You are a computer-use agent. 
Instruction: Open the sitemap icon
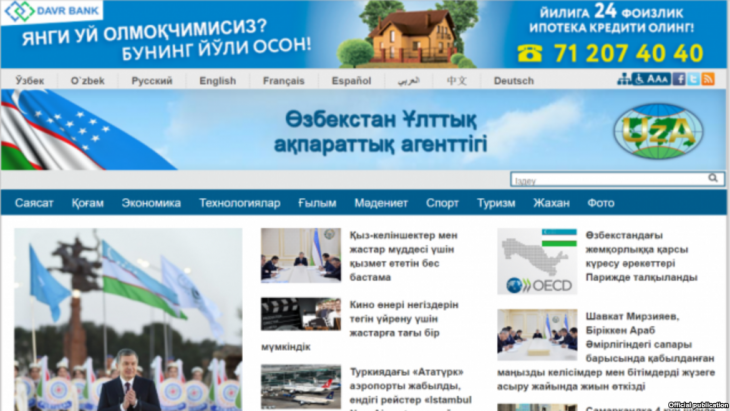pyautogui.click(x=624, y=80)
